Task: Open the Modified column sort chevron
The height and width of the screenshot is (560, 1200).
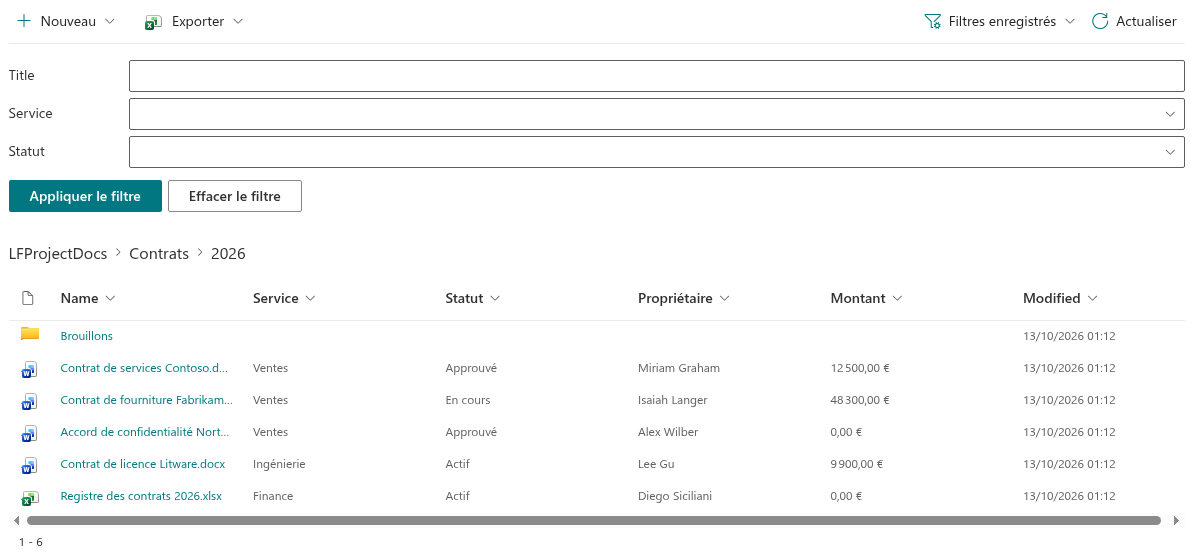Action: pyautogui.click(x=1092, y=298)
